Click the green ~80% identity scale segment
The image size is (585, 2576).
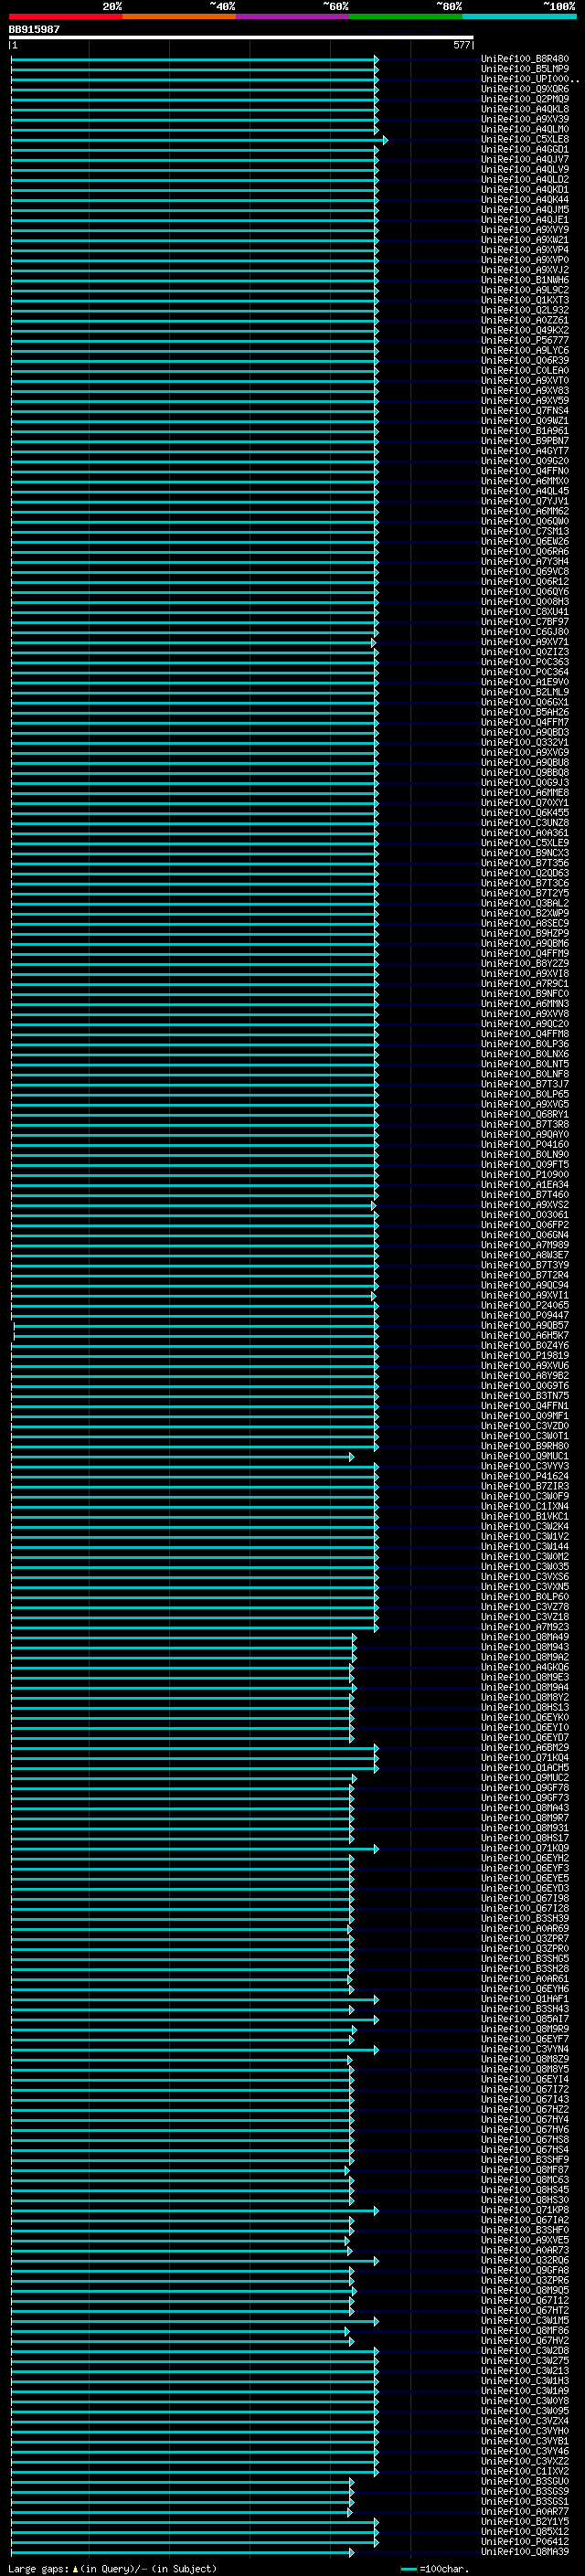pos(405,16)
